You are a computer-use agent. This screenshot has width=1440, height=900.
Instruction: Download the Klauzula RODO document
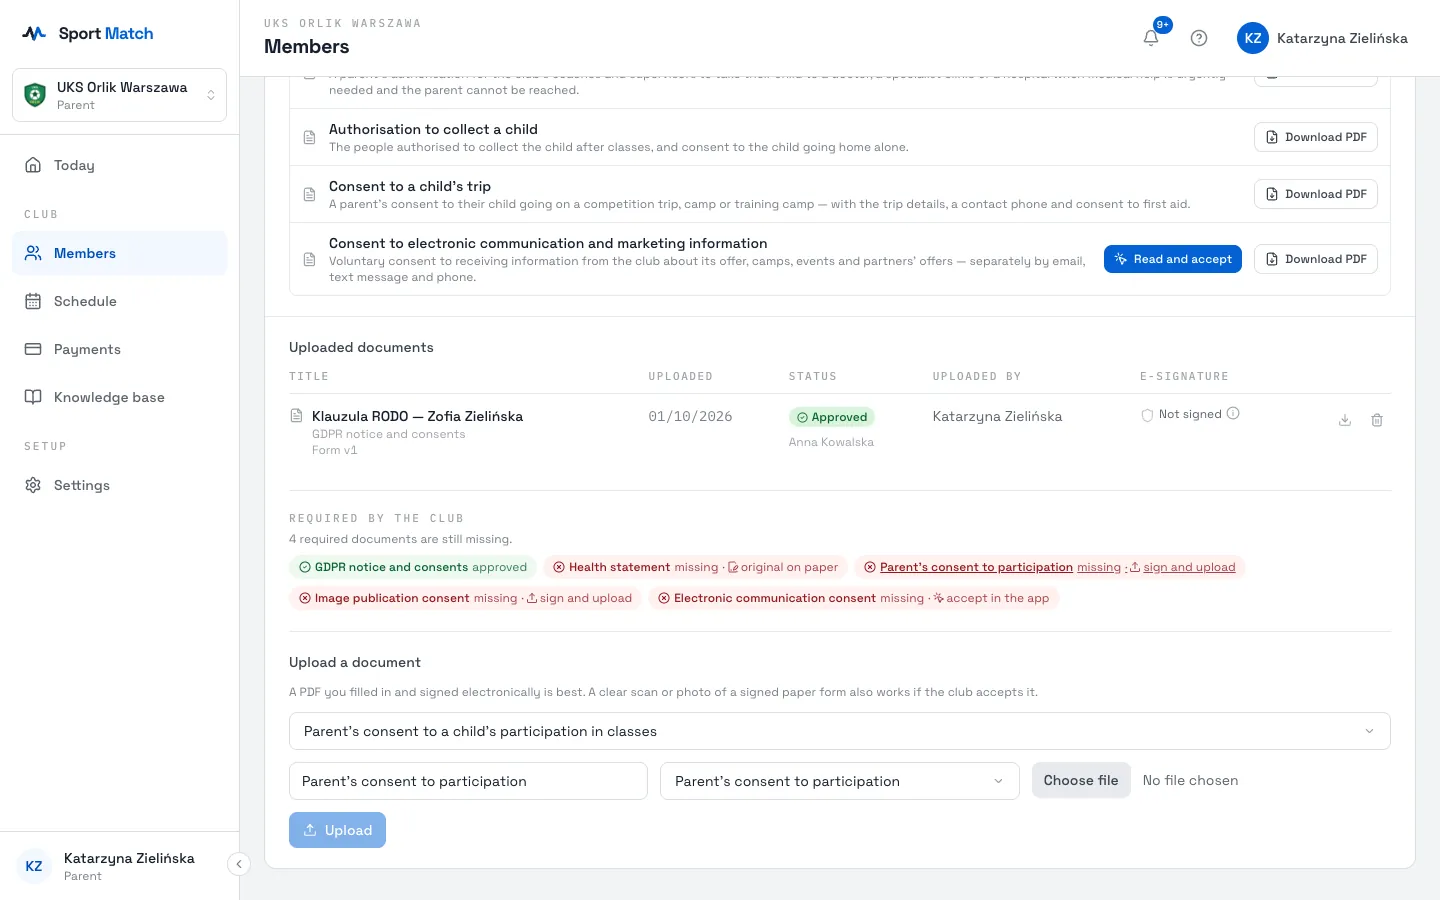point(1345,420)
